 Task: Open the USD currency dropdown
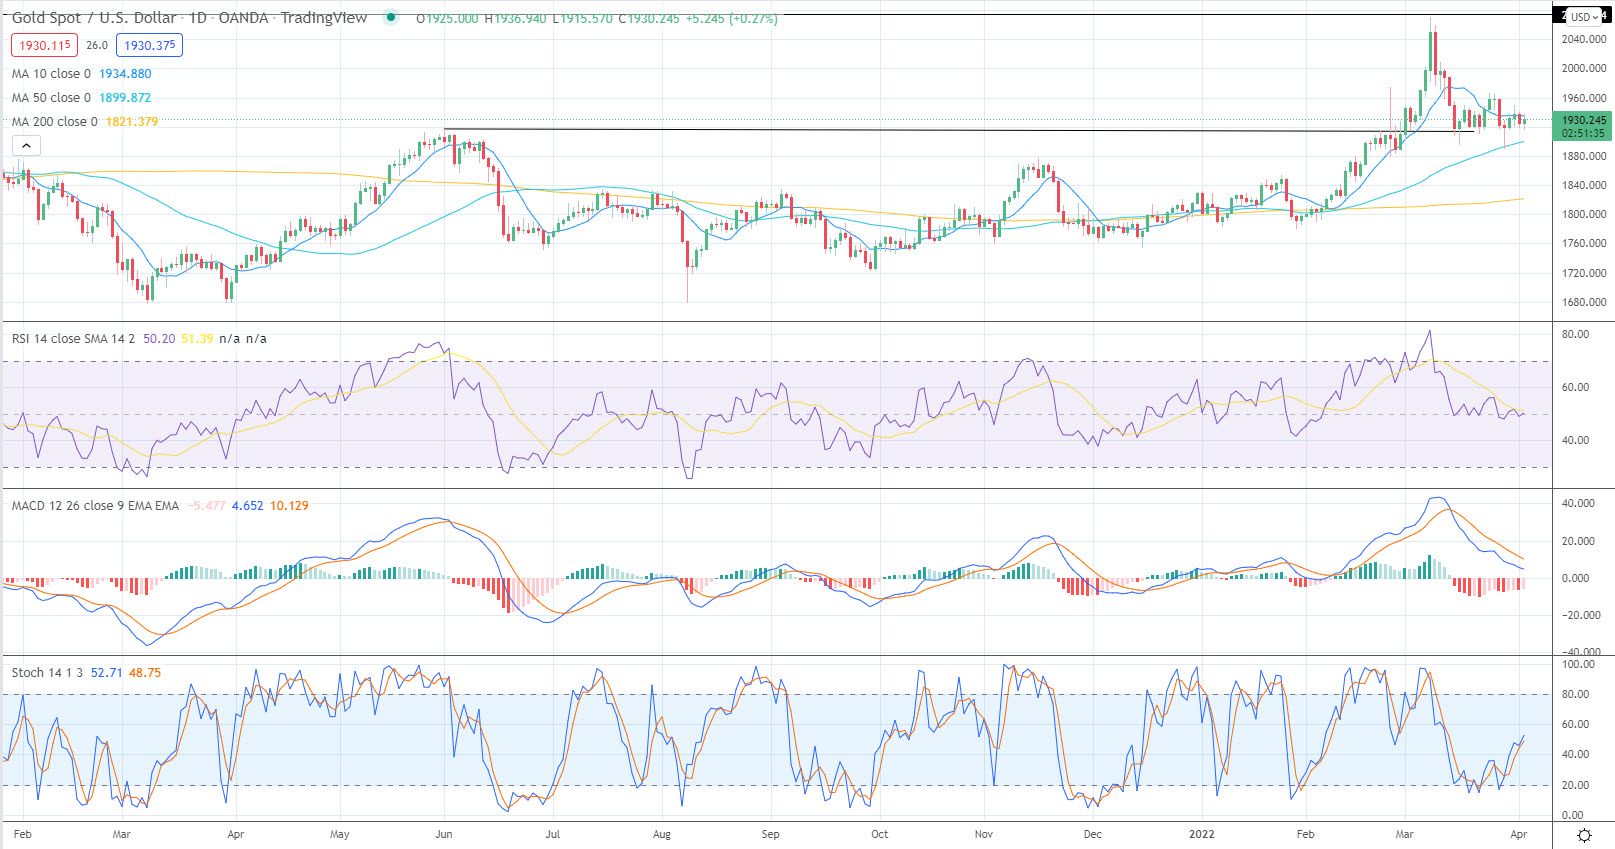click(x=1584, y=17)
